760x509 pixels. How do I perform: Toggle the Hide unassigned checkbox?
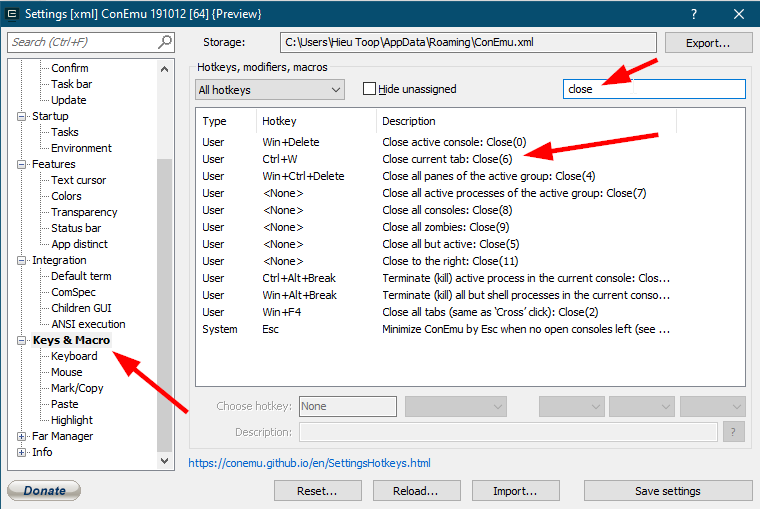(x=370, y=89)
